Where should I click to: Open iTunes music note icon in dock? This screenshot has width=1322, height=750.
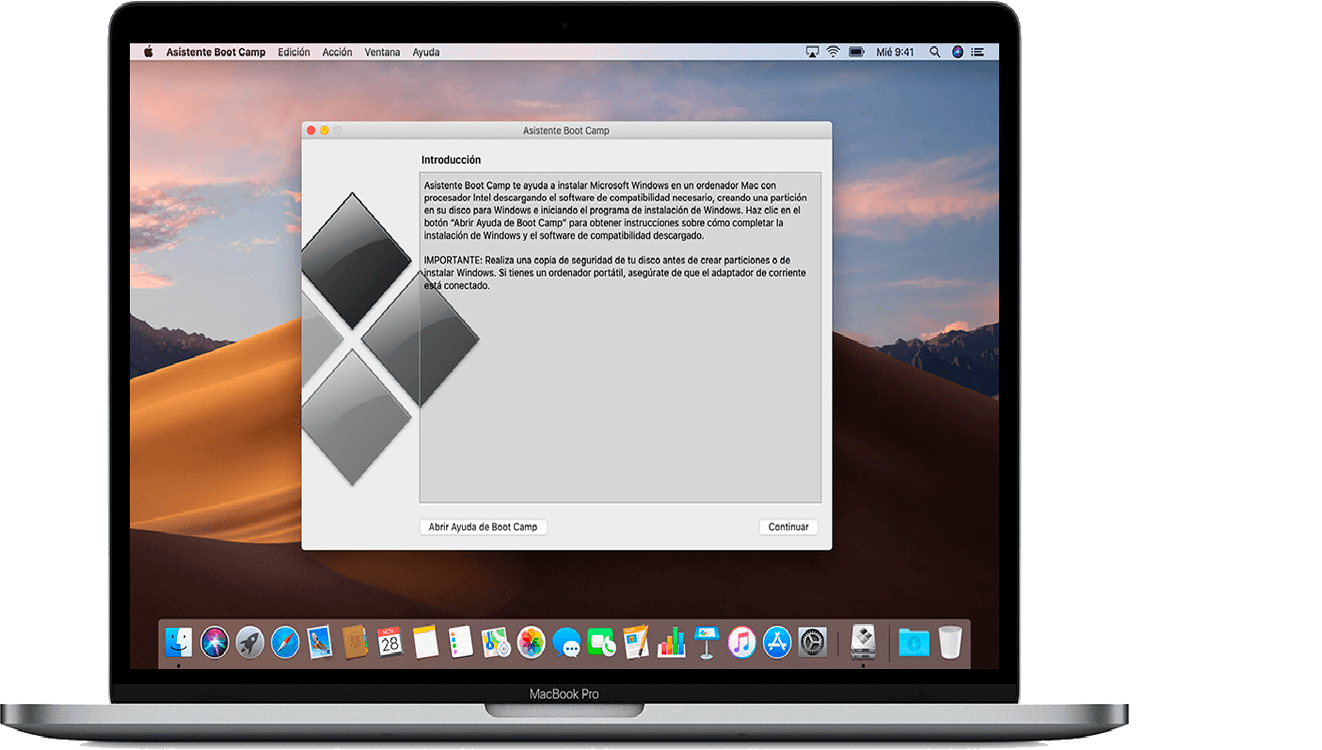742,642
